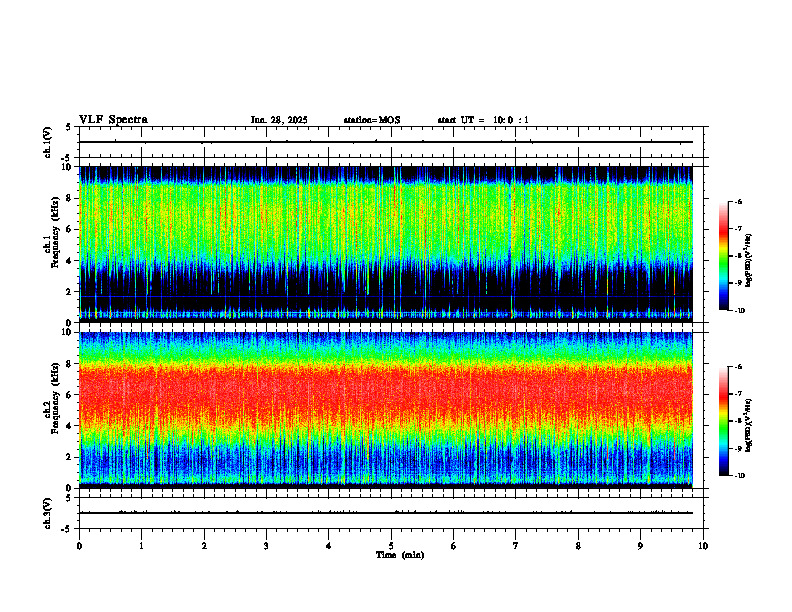792x612 pixels.
Task: Click the "0" tick on the Time axis
Action: (x=79, y=546)
